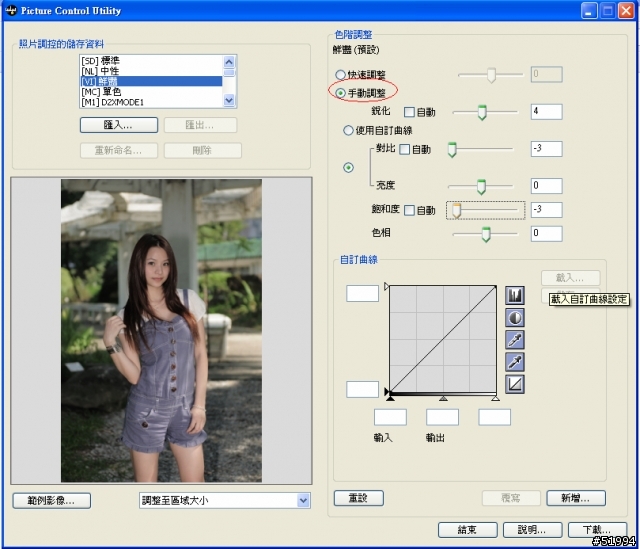The width and height of the screenshot is (640, 549).
Task: Click the upper output value field left of curve
Action: 362,293
